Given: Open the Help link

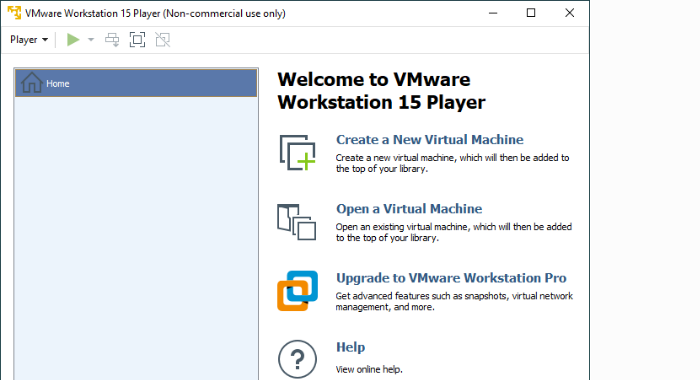Looking at the screenshot, I should tap(350, 347).
